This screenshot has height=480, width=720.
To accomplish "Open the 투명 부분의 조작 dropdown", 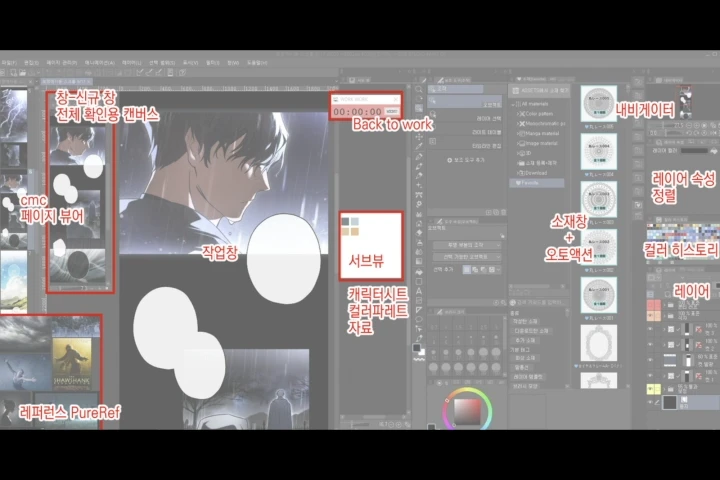I will tap(467, 245).
